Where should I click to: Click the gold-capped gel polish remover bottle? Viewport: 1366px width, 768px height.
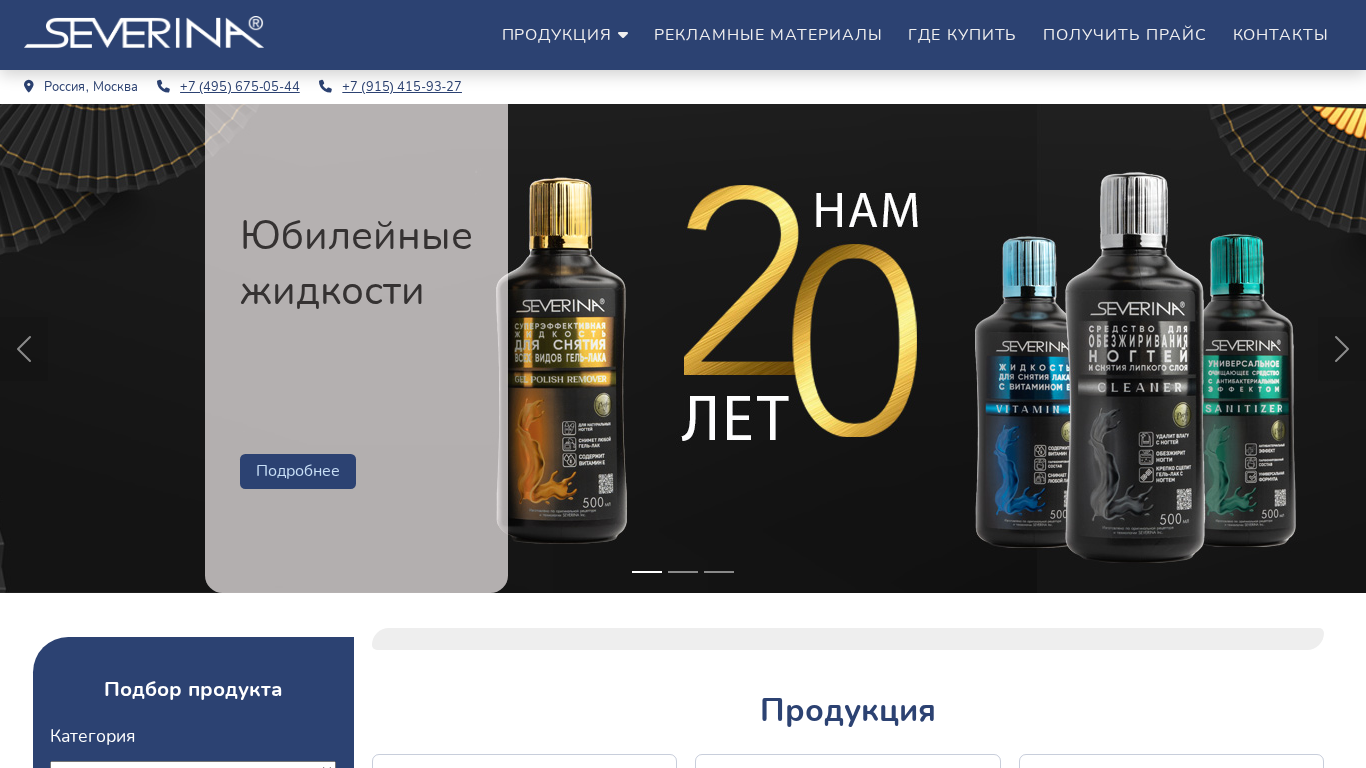[562, 360]
